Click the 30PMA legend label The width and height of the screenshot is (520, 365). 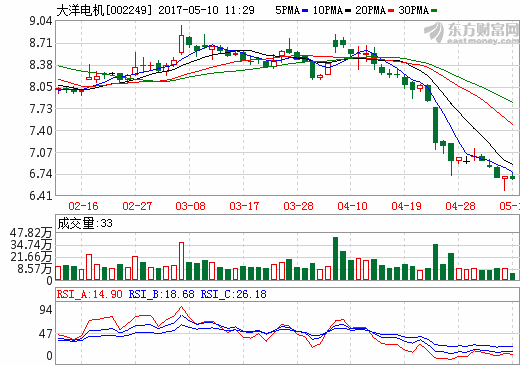pos(413,10)
